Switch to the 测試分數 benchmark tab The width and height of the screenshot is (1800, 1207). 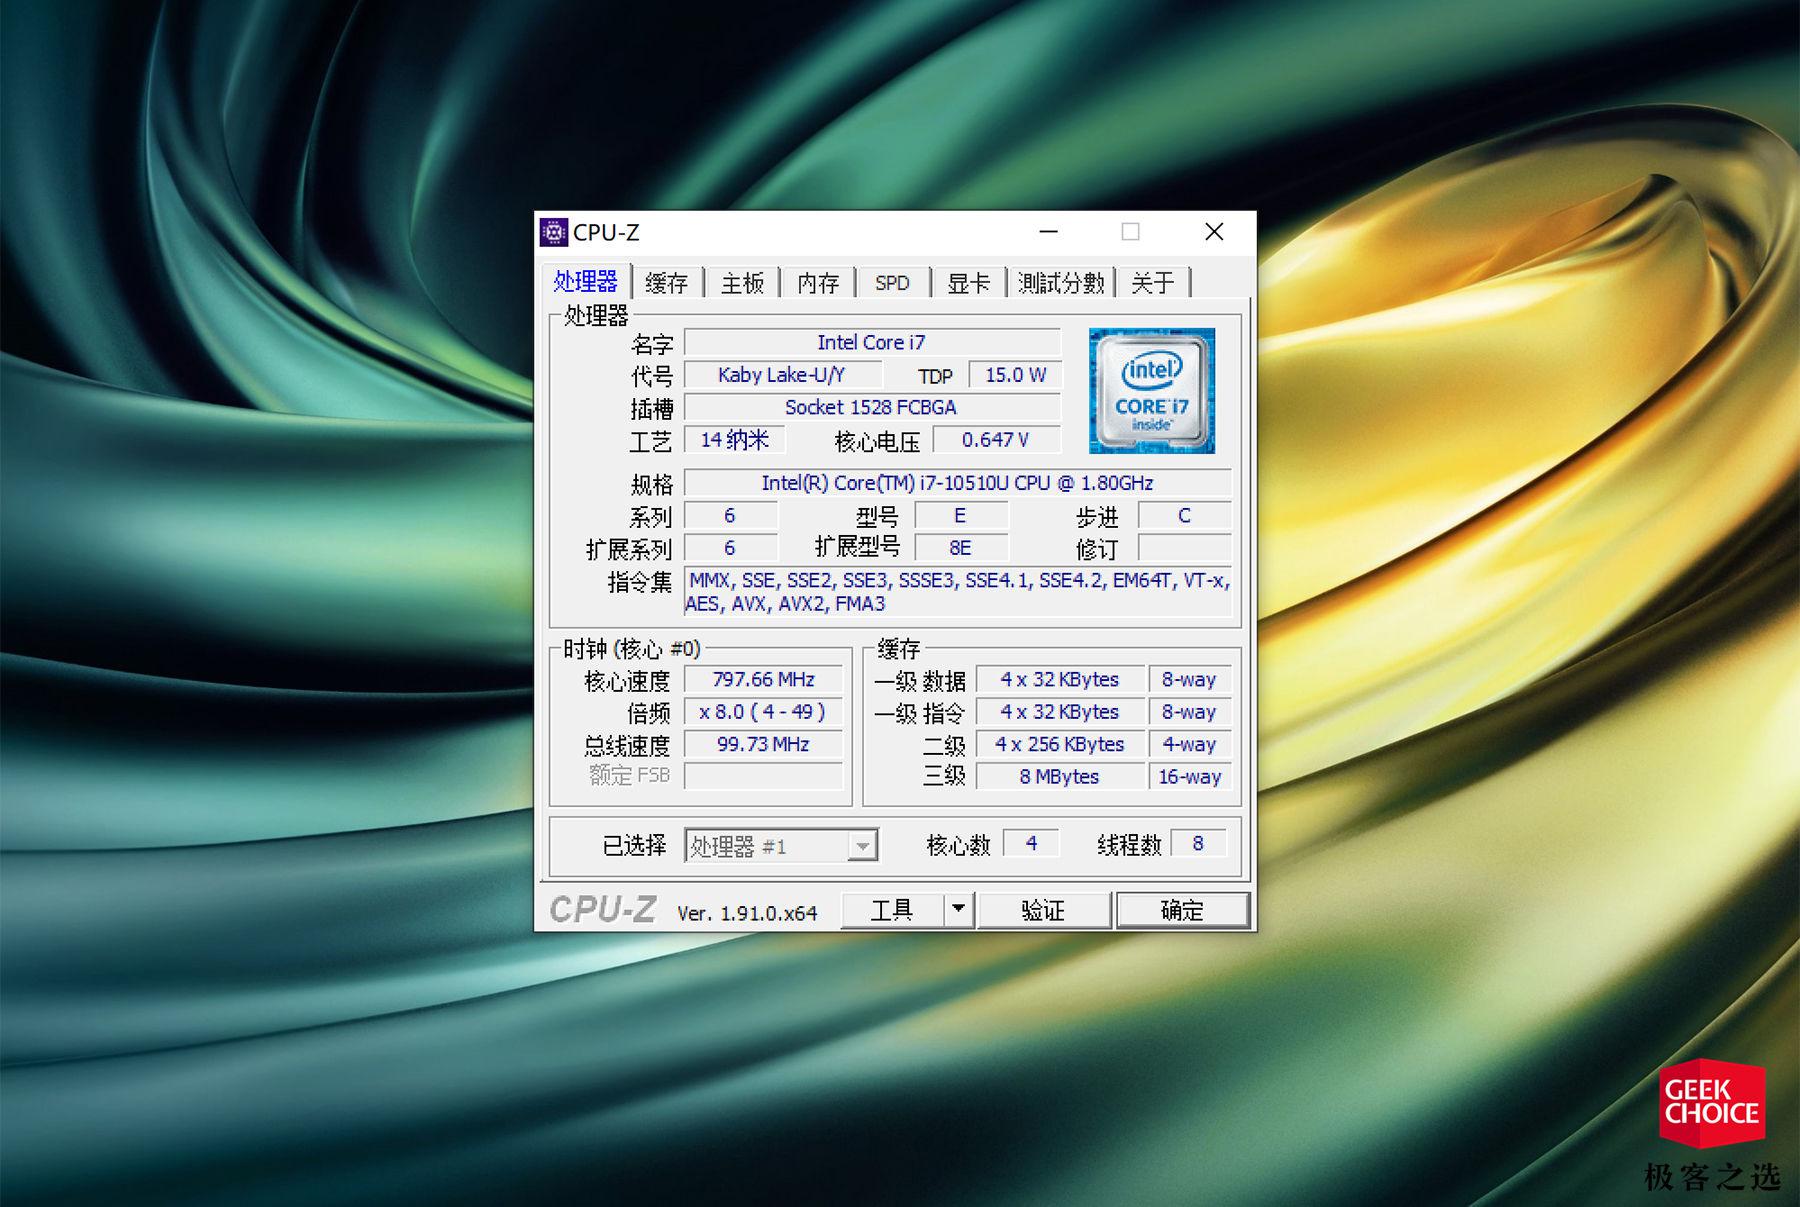[1061, 283]
